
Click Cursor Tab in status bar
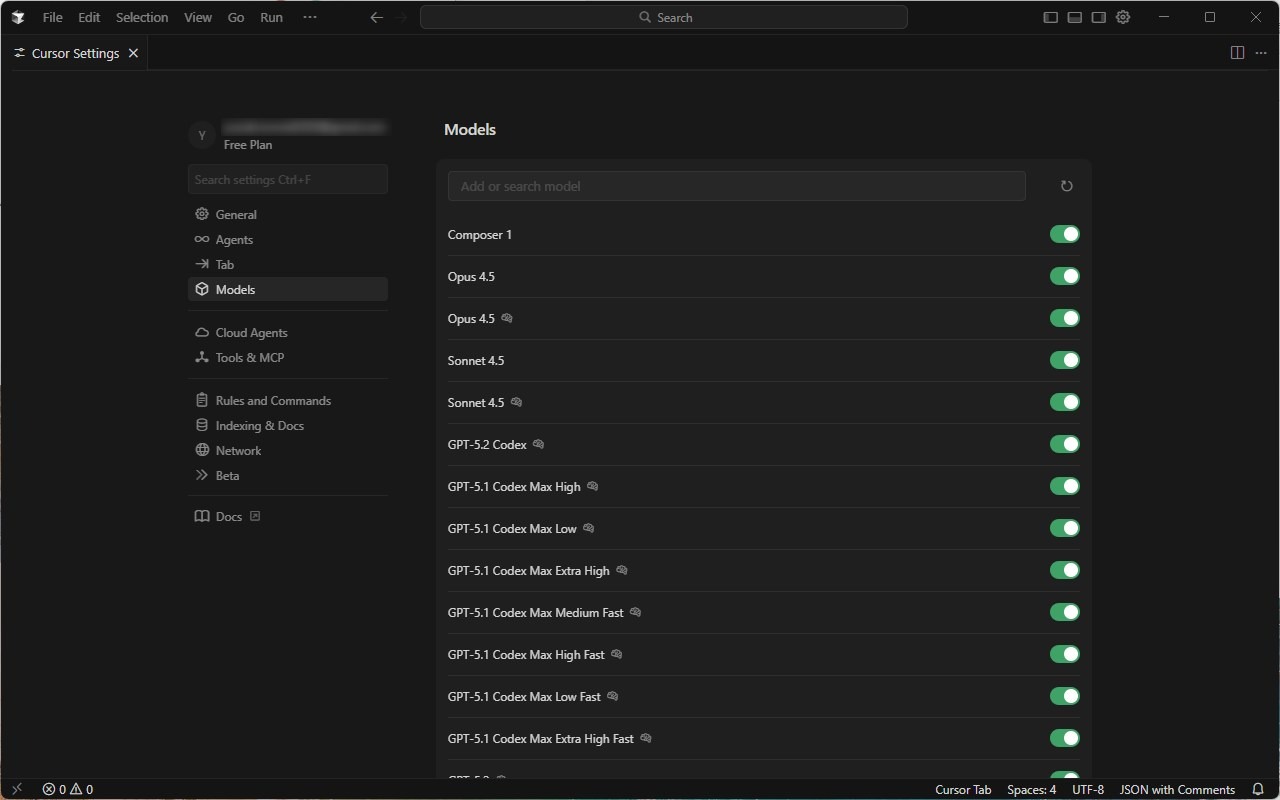[962, 789]
